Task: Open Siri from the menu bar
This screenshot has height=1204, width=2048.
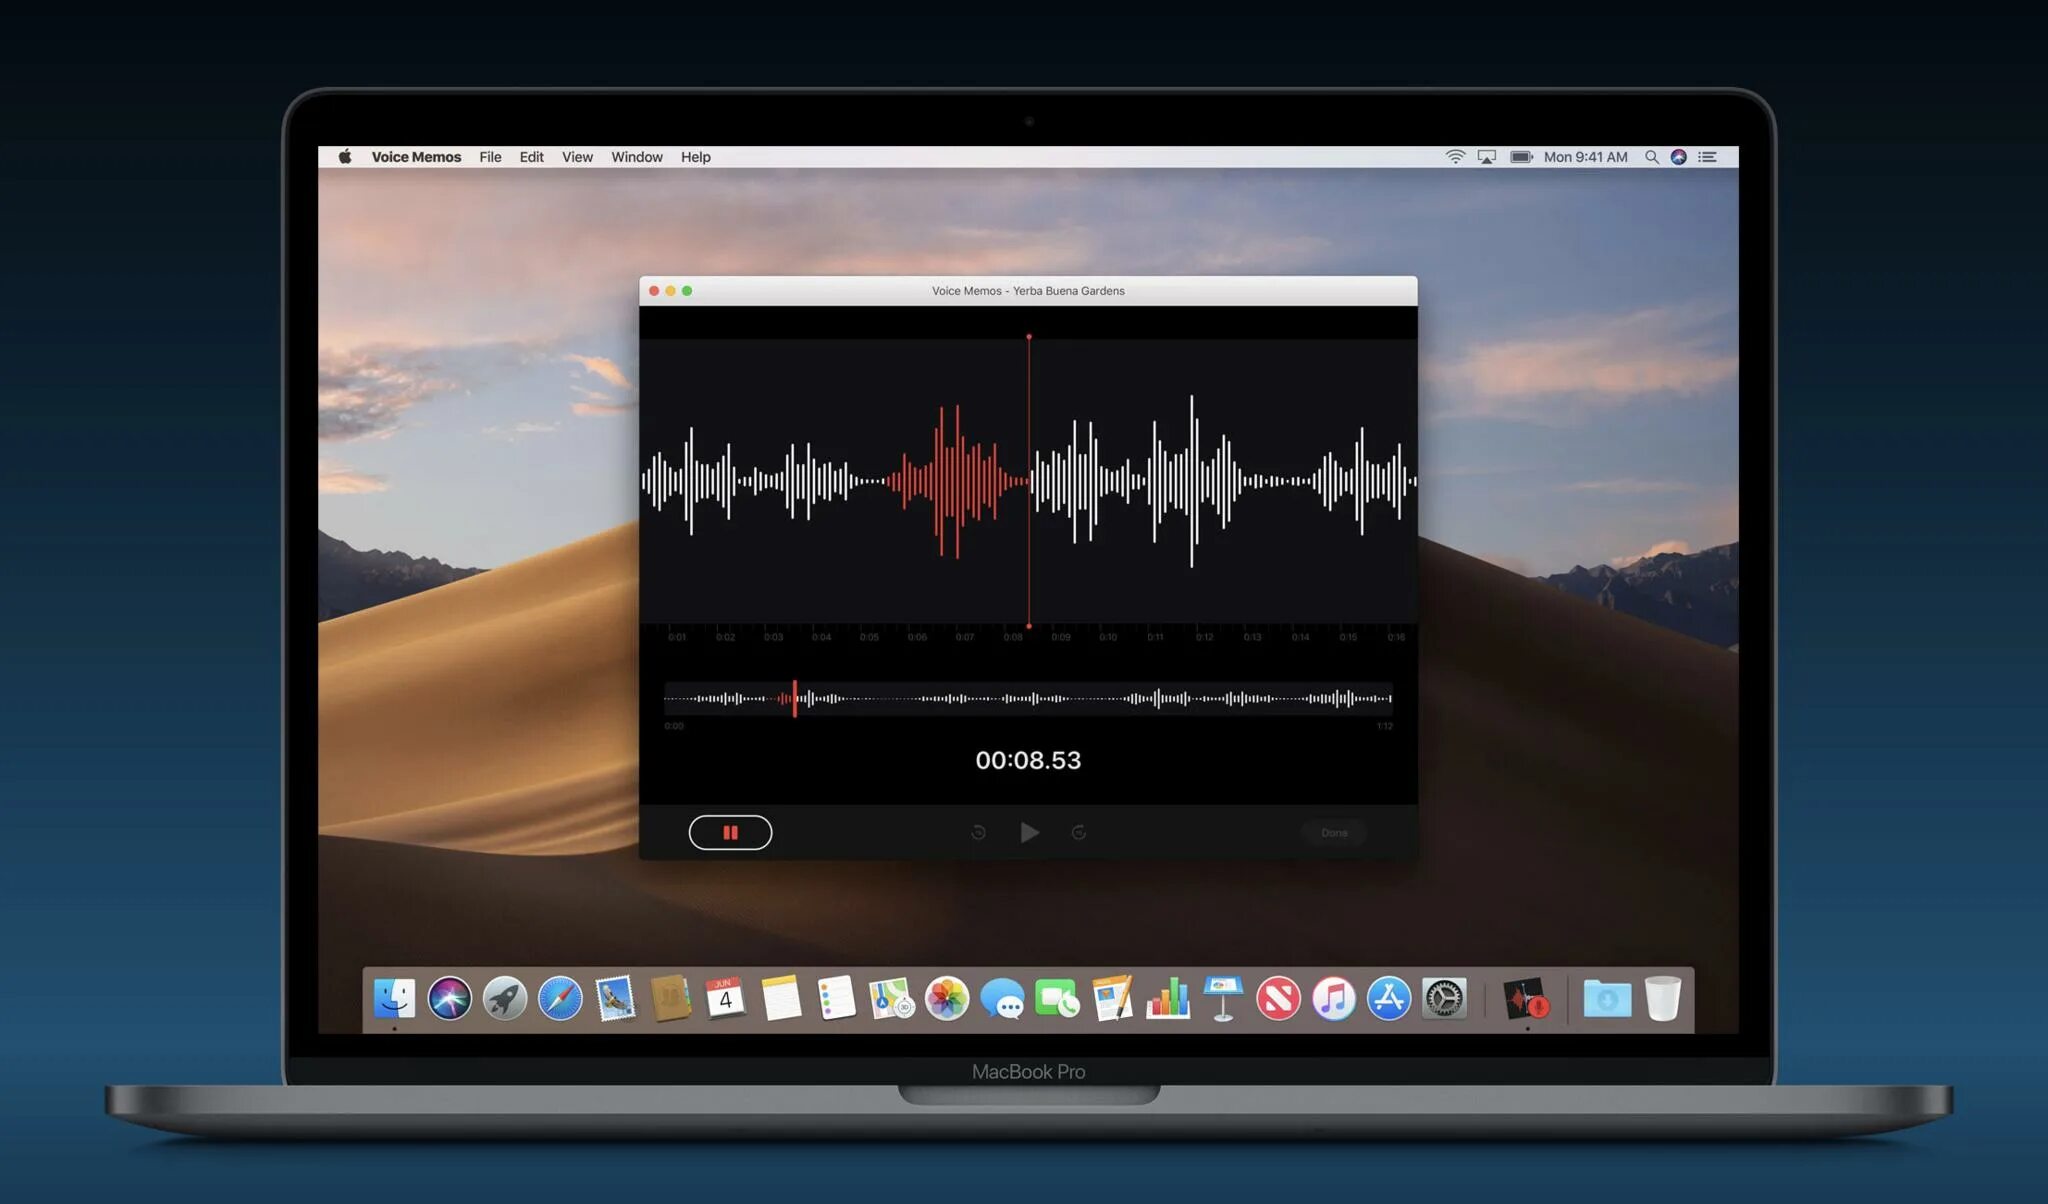Action: click(1679, 157)
